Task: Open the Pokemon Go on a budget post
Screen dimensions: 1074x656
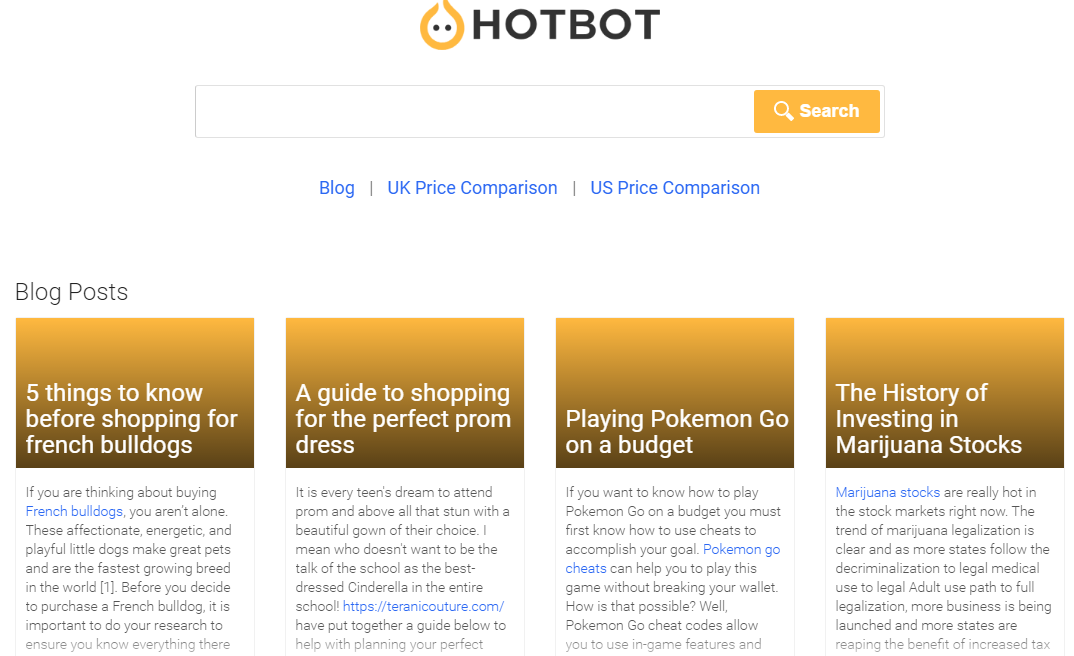Action: (676, 432)
